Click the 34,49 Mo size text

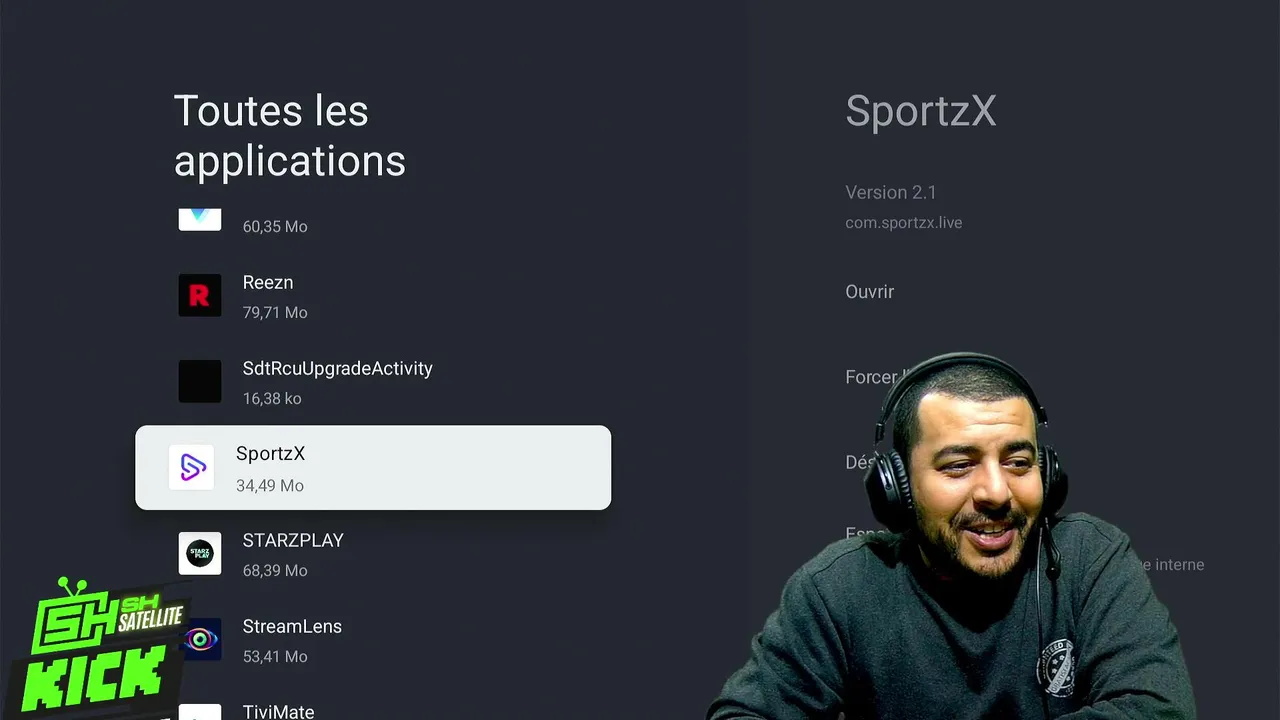click(x=270, y=486)
